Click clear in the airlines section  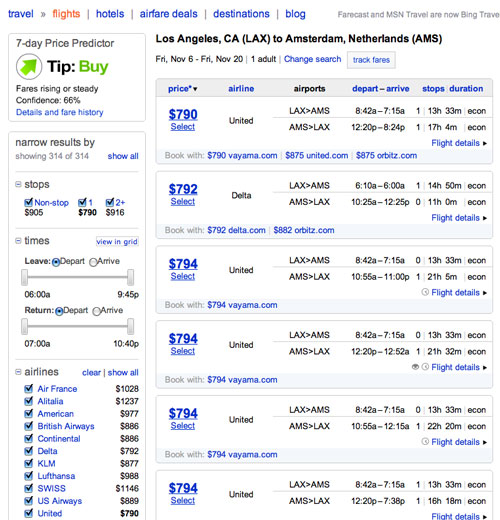click(91, 372)
